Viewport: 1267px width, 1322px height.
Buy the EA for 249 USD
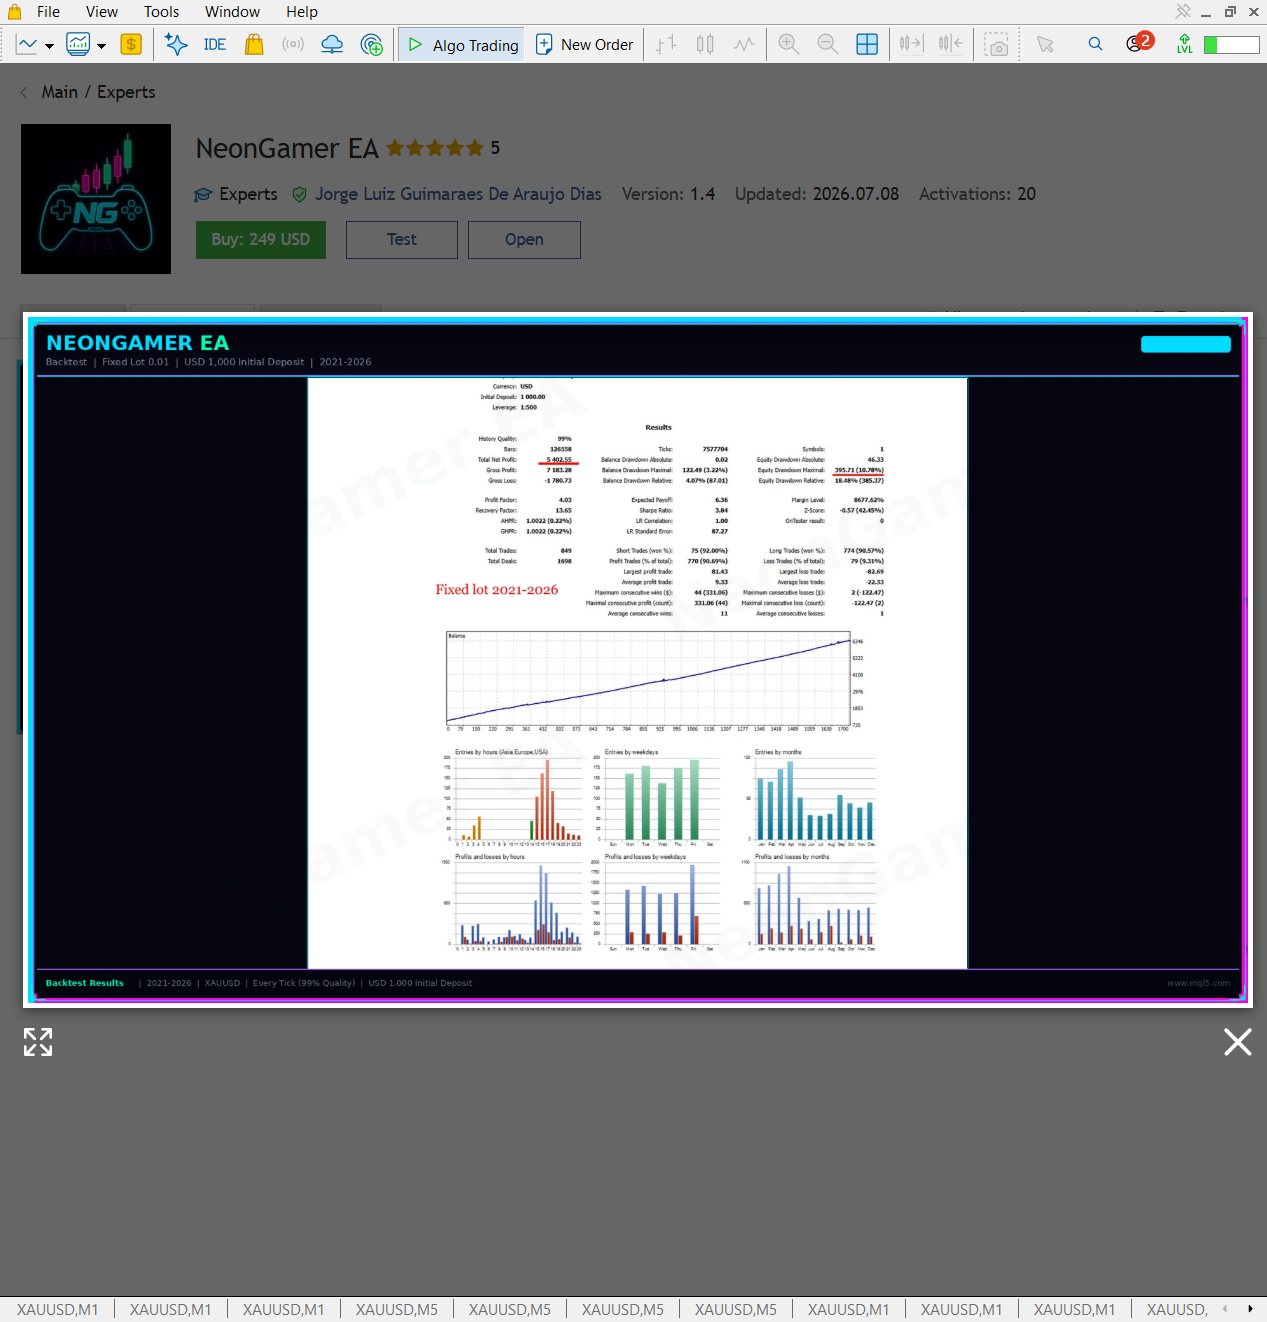click(261, 240)
